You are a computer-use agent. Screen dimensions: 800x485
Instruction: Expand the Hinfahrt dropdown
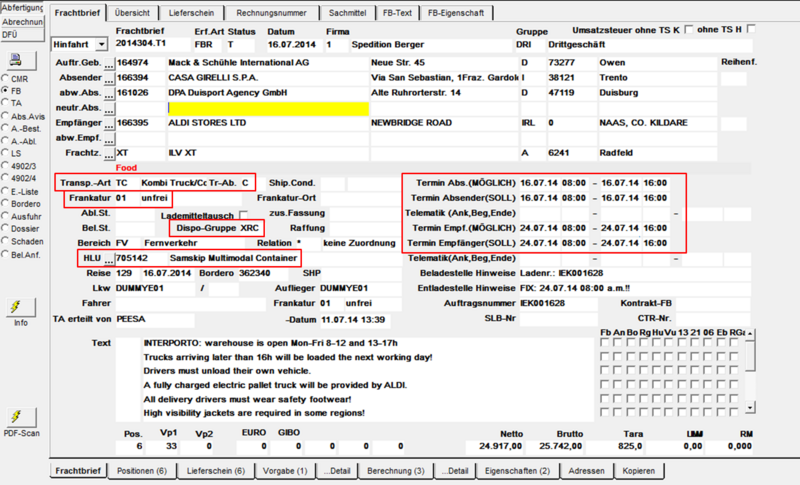point(101,45)
